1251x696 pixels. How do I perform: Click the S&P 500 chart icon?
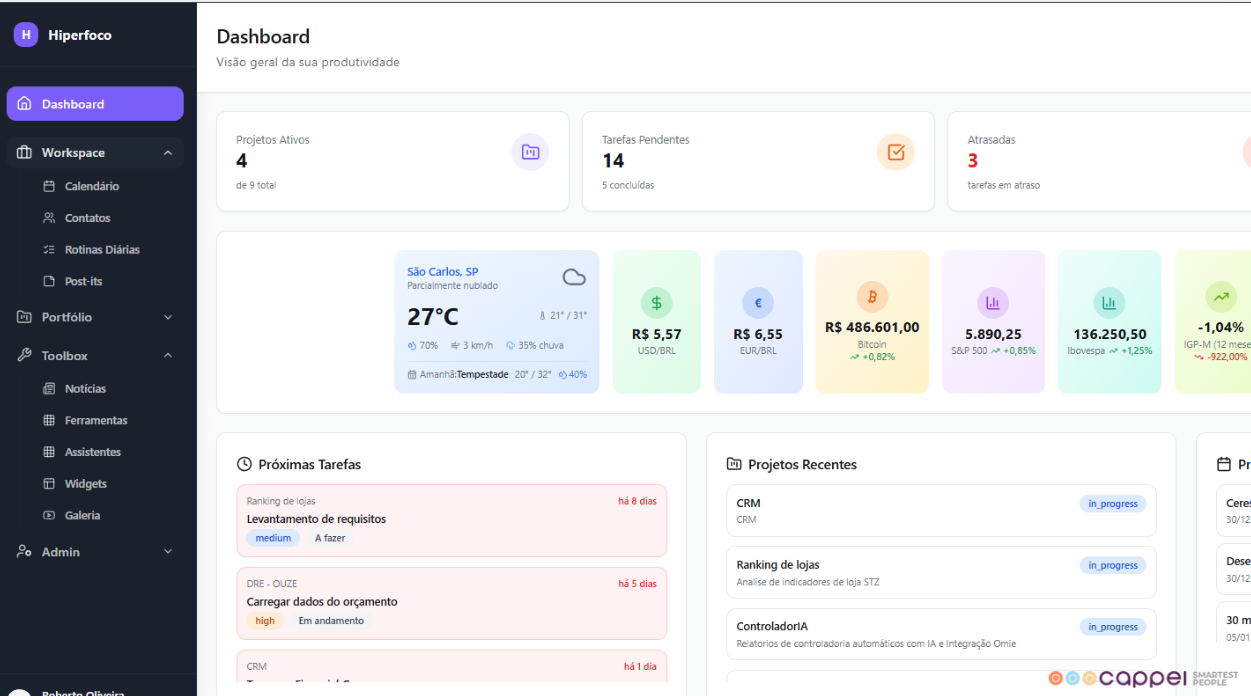point(993,303)
